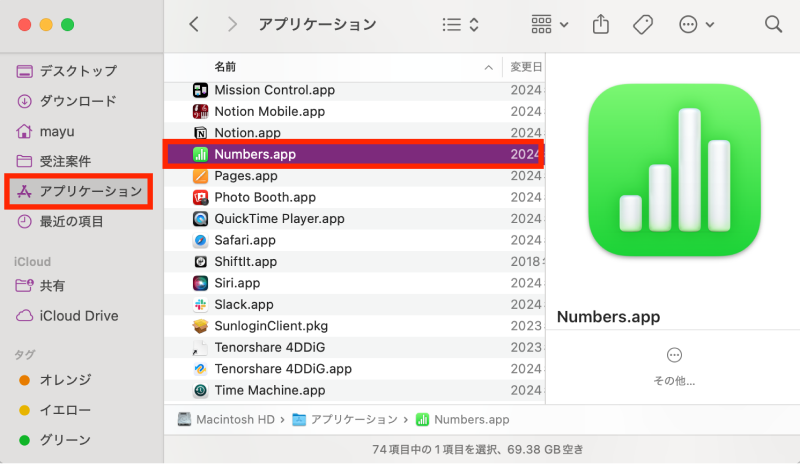Click the ShiftIt.app icon
Image resolution: width=800 pixels, height=464 pixels.
pyautogui.click(x=201, y=262)
